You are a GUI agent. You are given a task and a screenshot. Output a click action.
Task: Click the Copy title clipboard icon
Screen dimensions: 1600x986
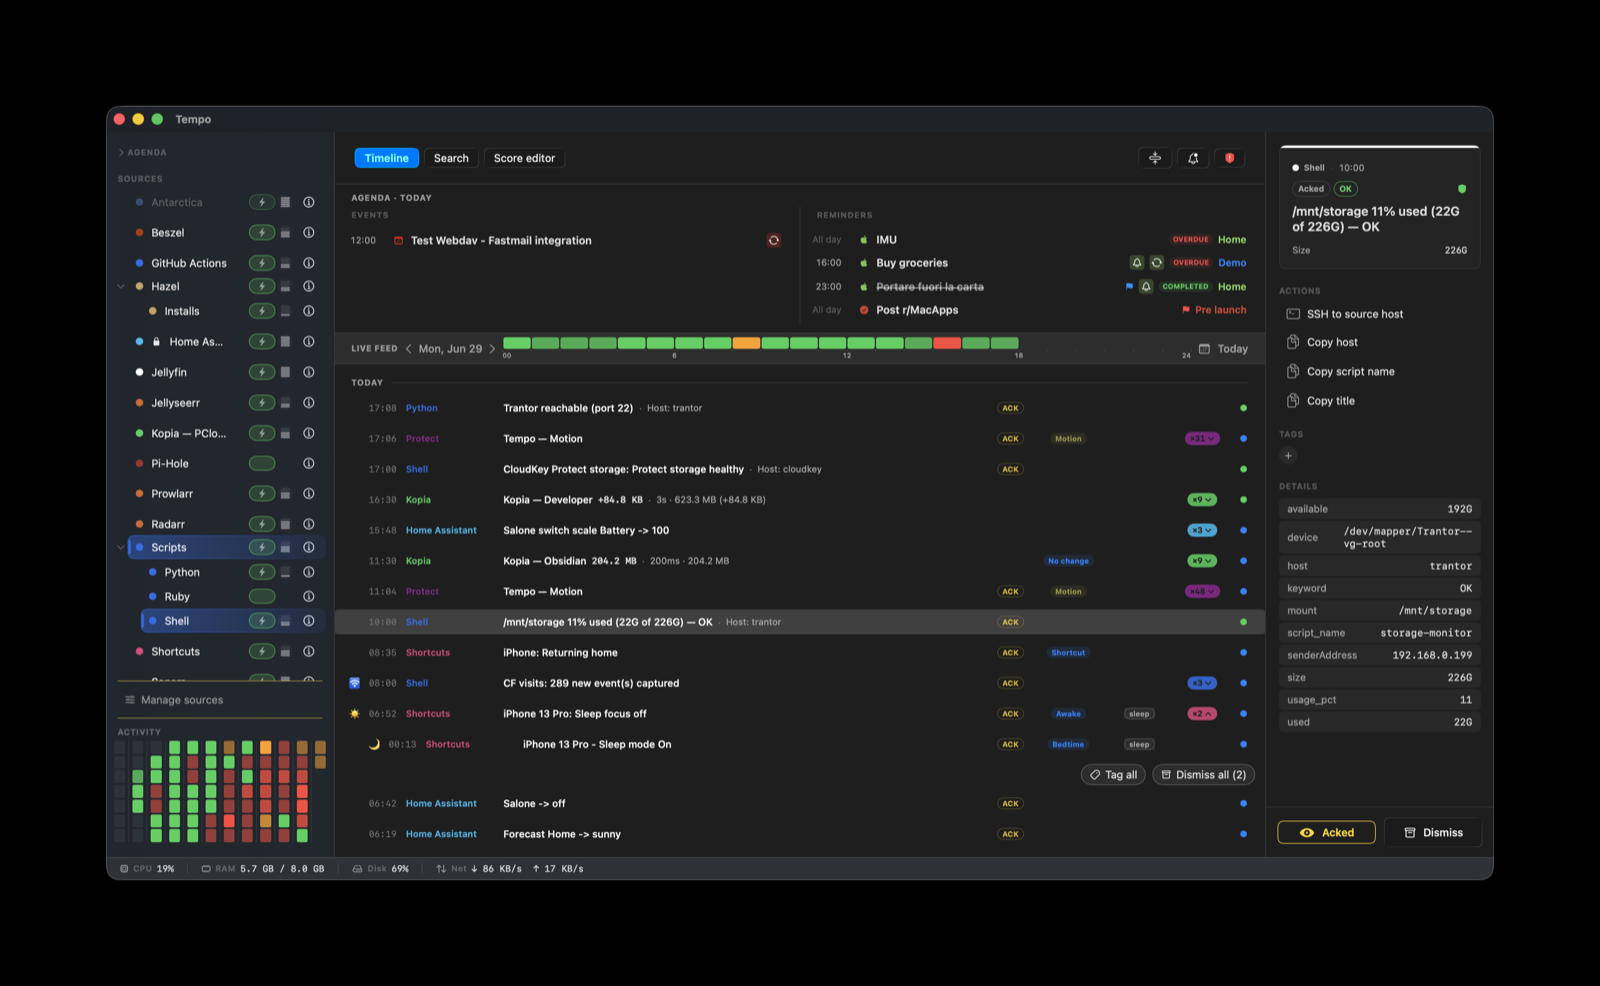pyautogui.click(x=1293, y=401)
